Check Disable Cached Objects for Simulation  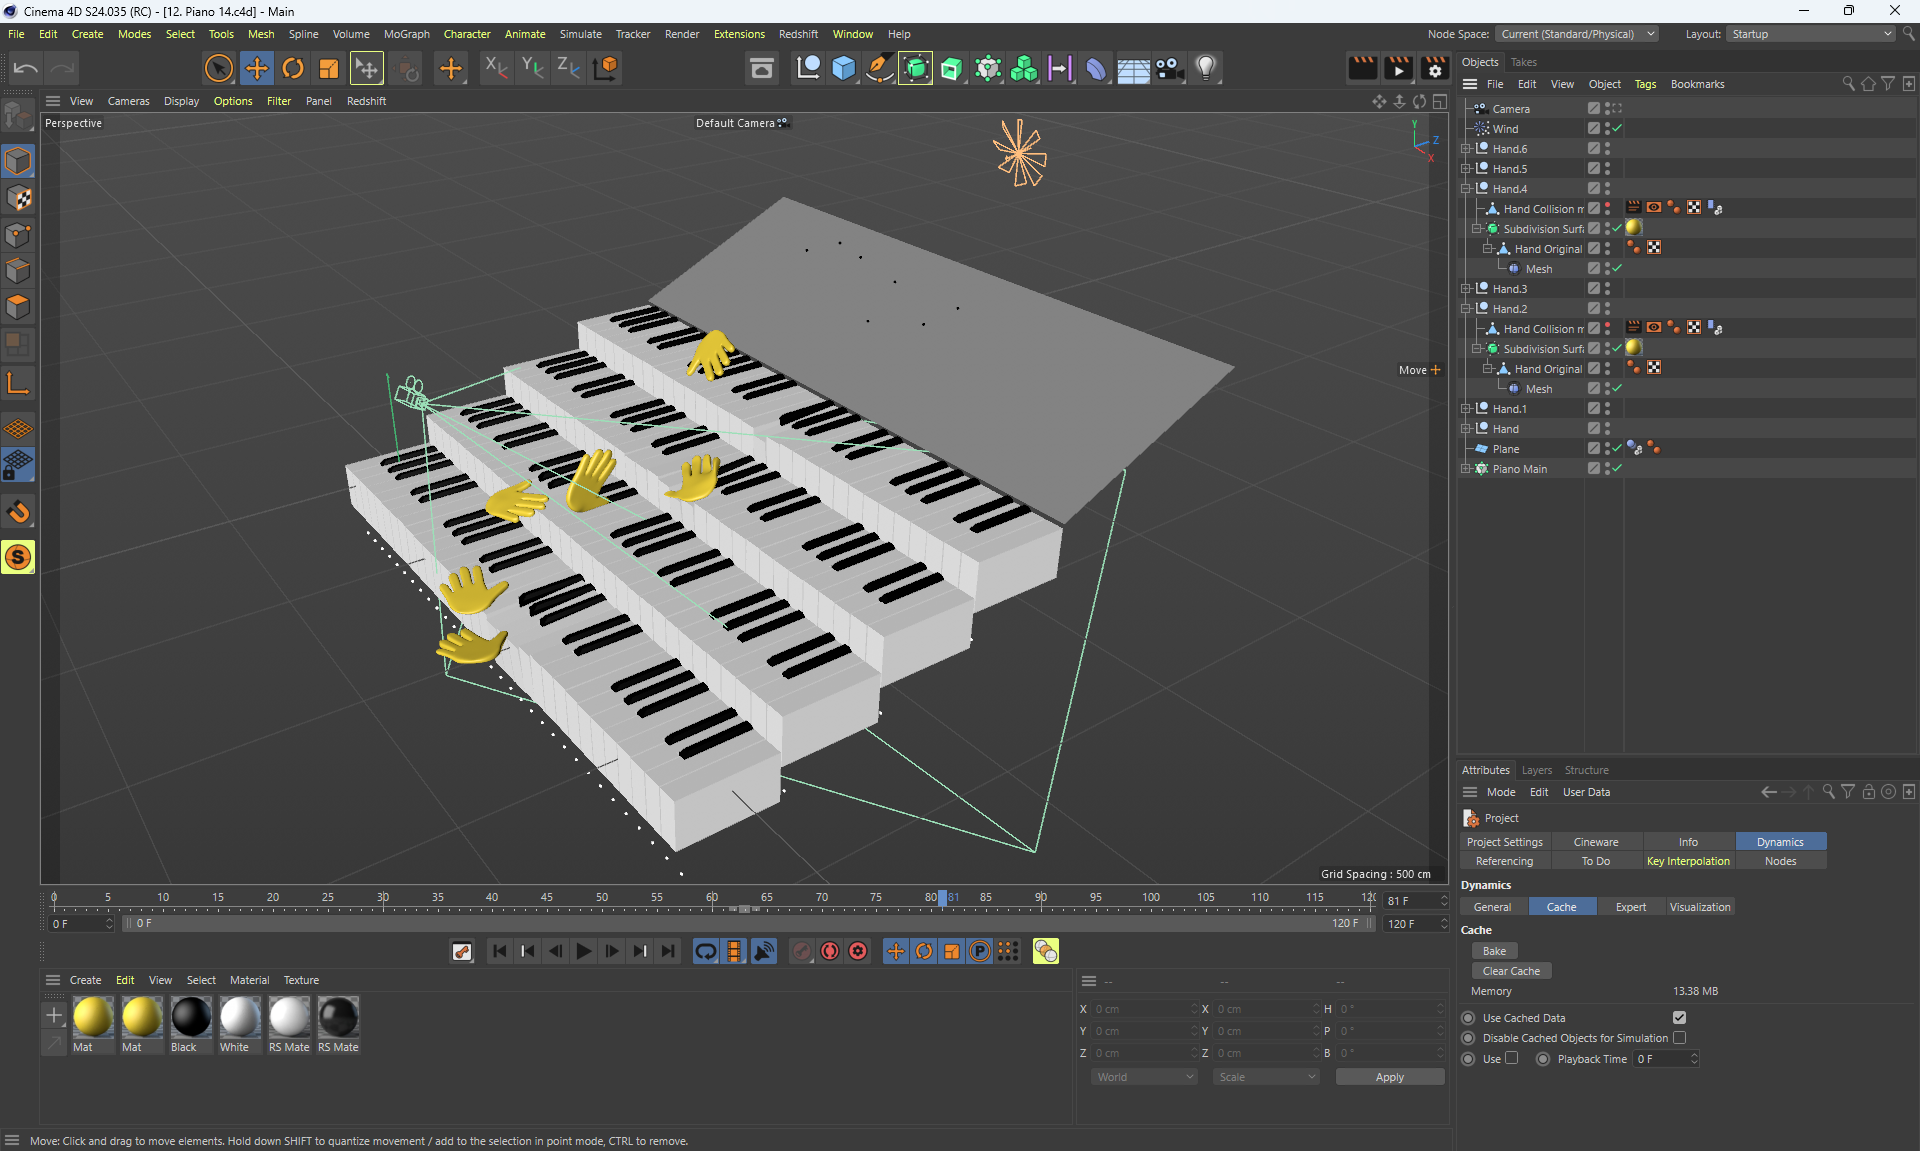point(1679,1038)
